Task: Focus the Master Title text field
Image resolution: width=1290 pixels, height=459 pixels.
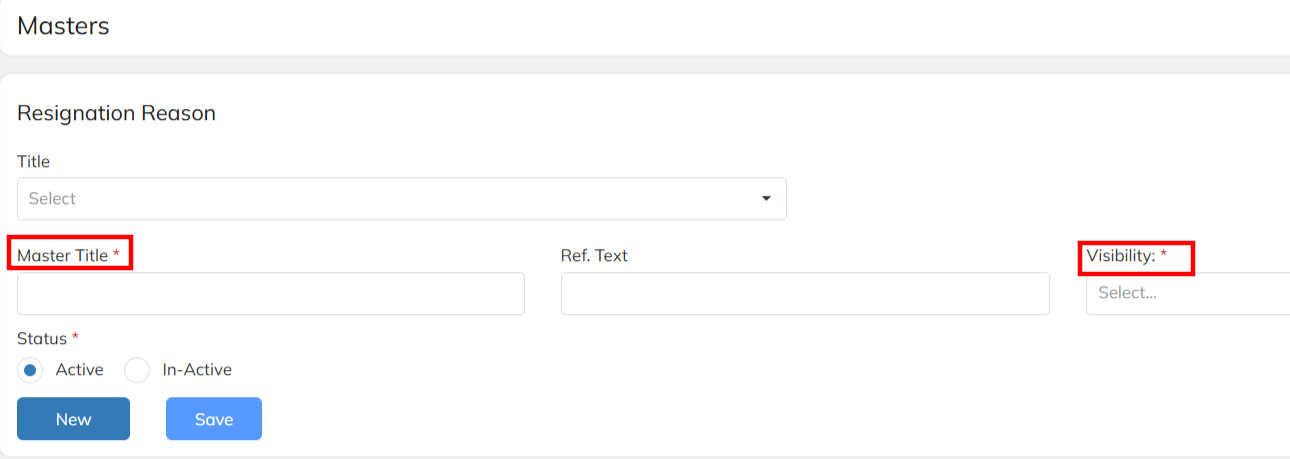Action: pos(270,294)
